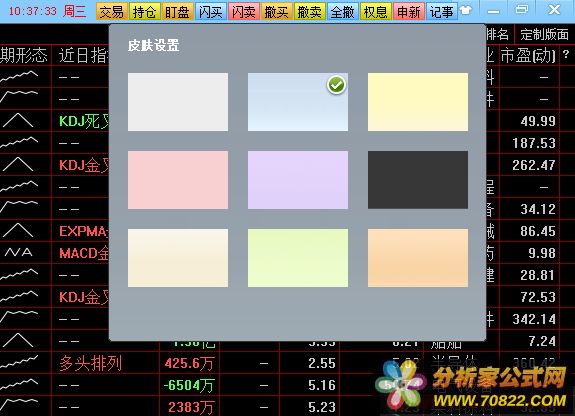The image size is (575, 416).
Task: Select the 49.99 P/E value
Action: 538,121
